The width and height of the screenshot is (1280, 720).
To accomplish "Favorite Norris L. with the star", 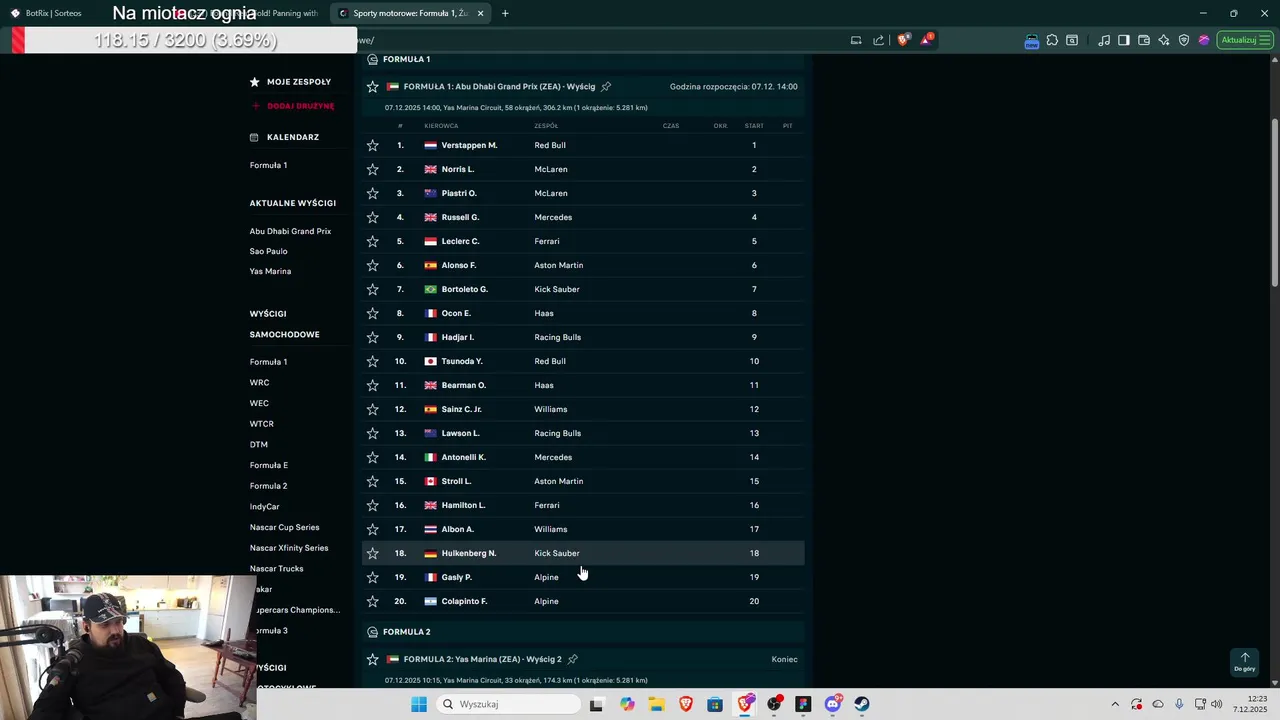I will 373,169.
